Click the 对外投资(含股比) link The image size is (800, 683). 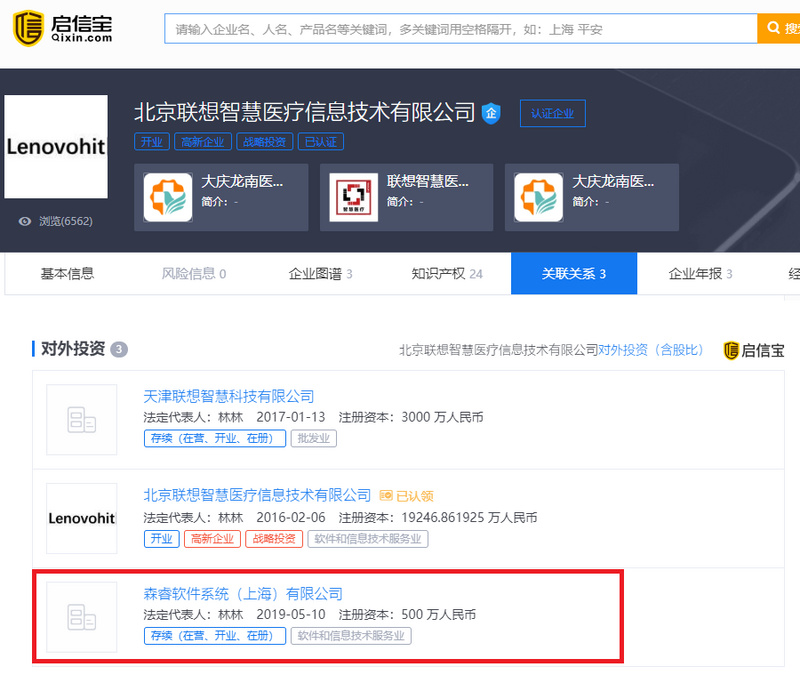(651, 350)
